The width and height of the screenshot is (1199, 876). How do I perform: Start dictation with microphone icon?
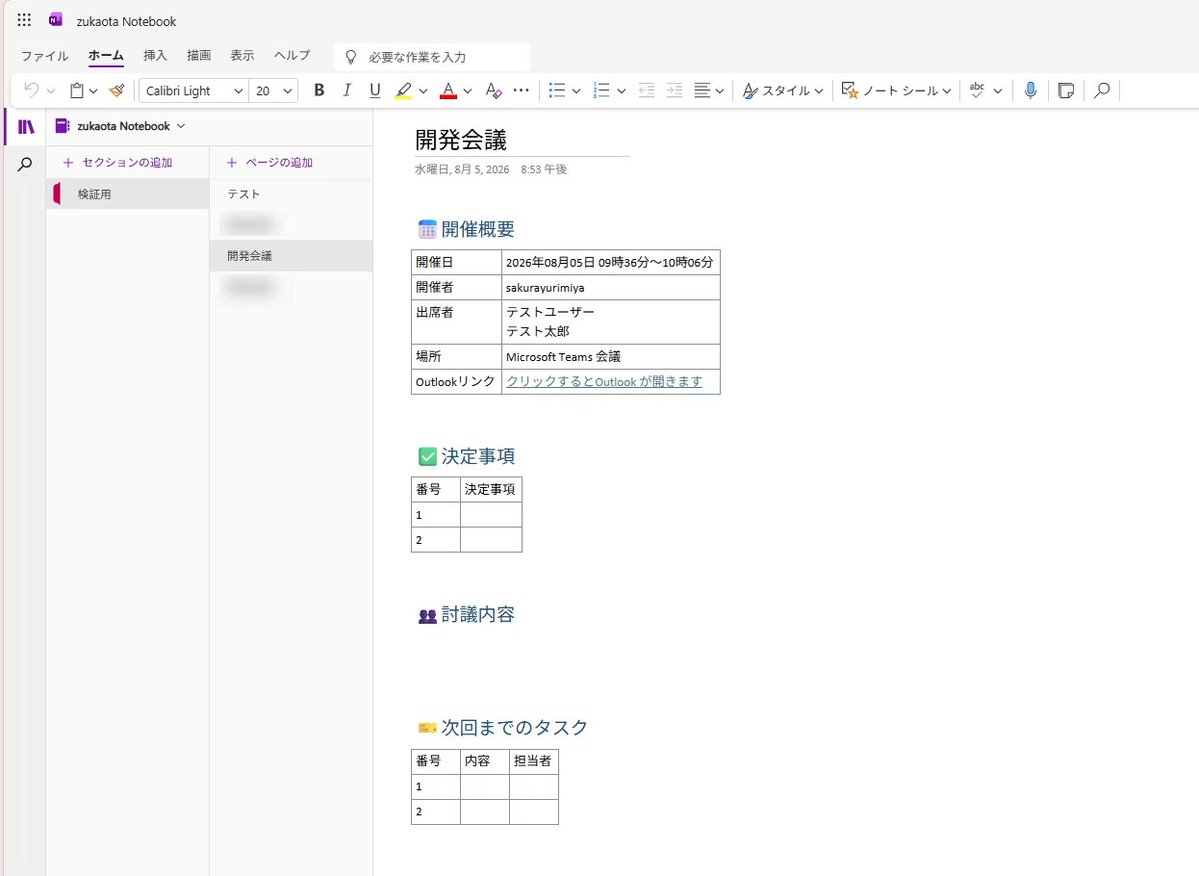[1030, 90]
